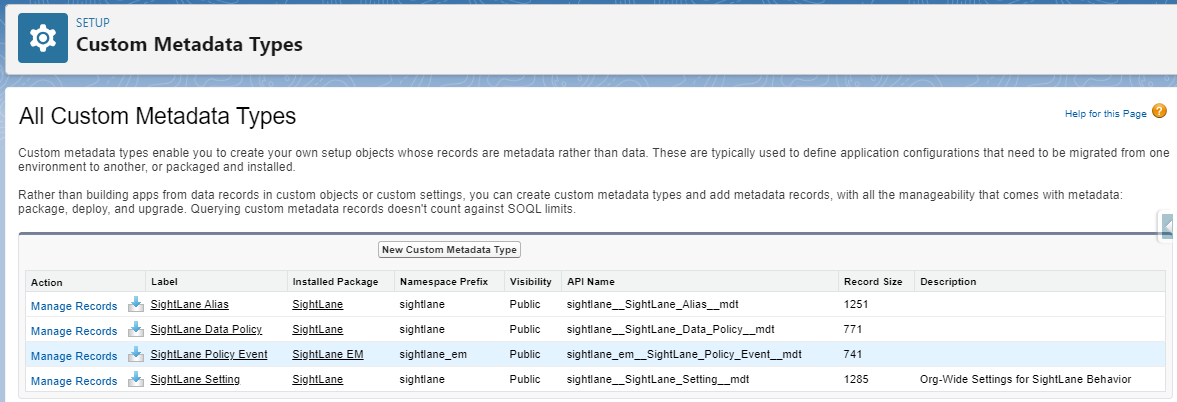Click download icon next to SightLane Alias
This screenshot has height=402, width=1177.
(x=135, y=304)
